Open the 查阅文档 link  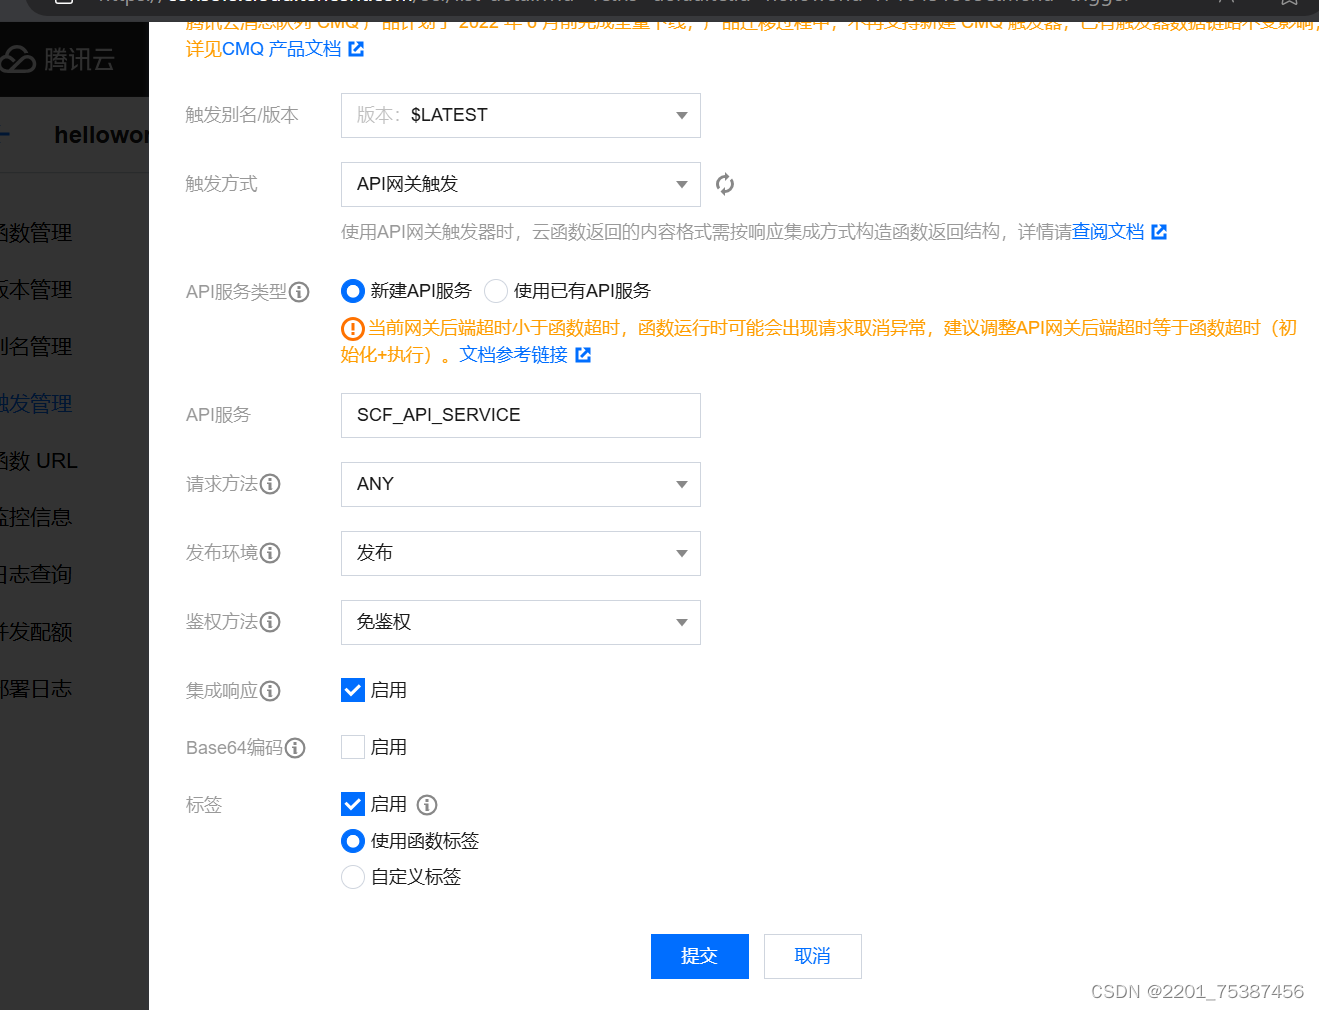point(1108,232)
